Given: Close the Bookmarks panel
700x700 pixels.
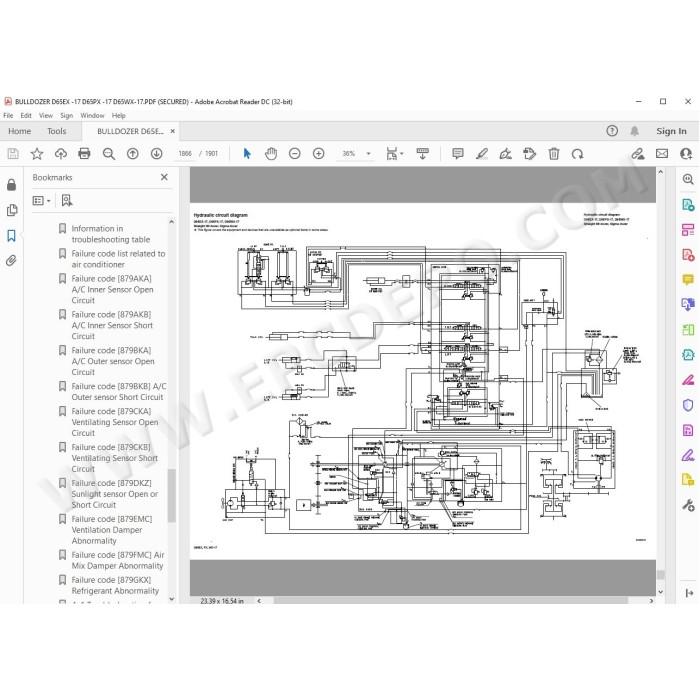Looking at the screenshot, I should [x=164, y=177].
